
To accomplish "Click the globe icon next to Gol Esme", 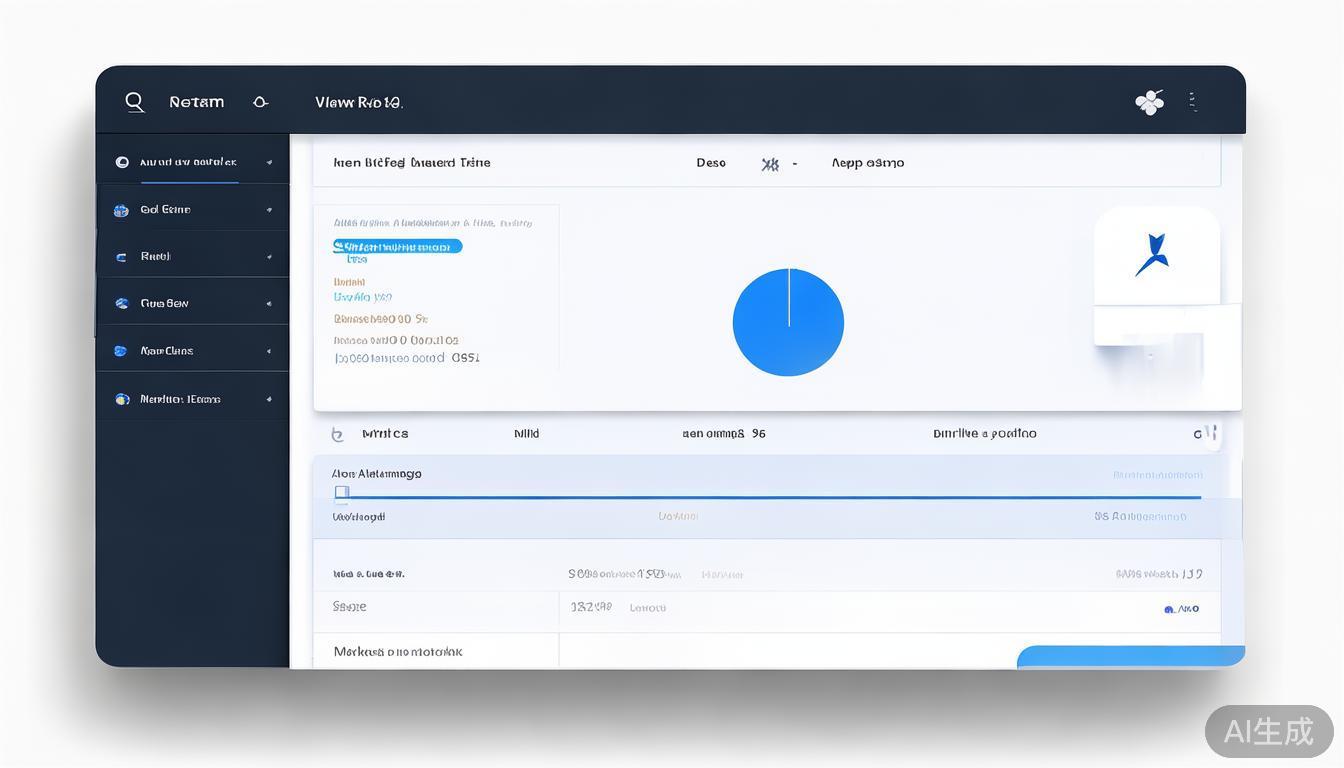I will (x=121, y=210).
